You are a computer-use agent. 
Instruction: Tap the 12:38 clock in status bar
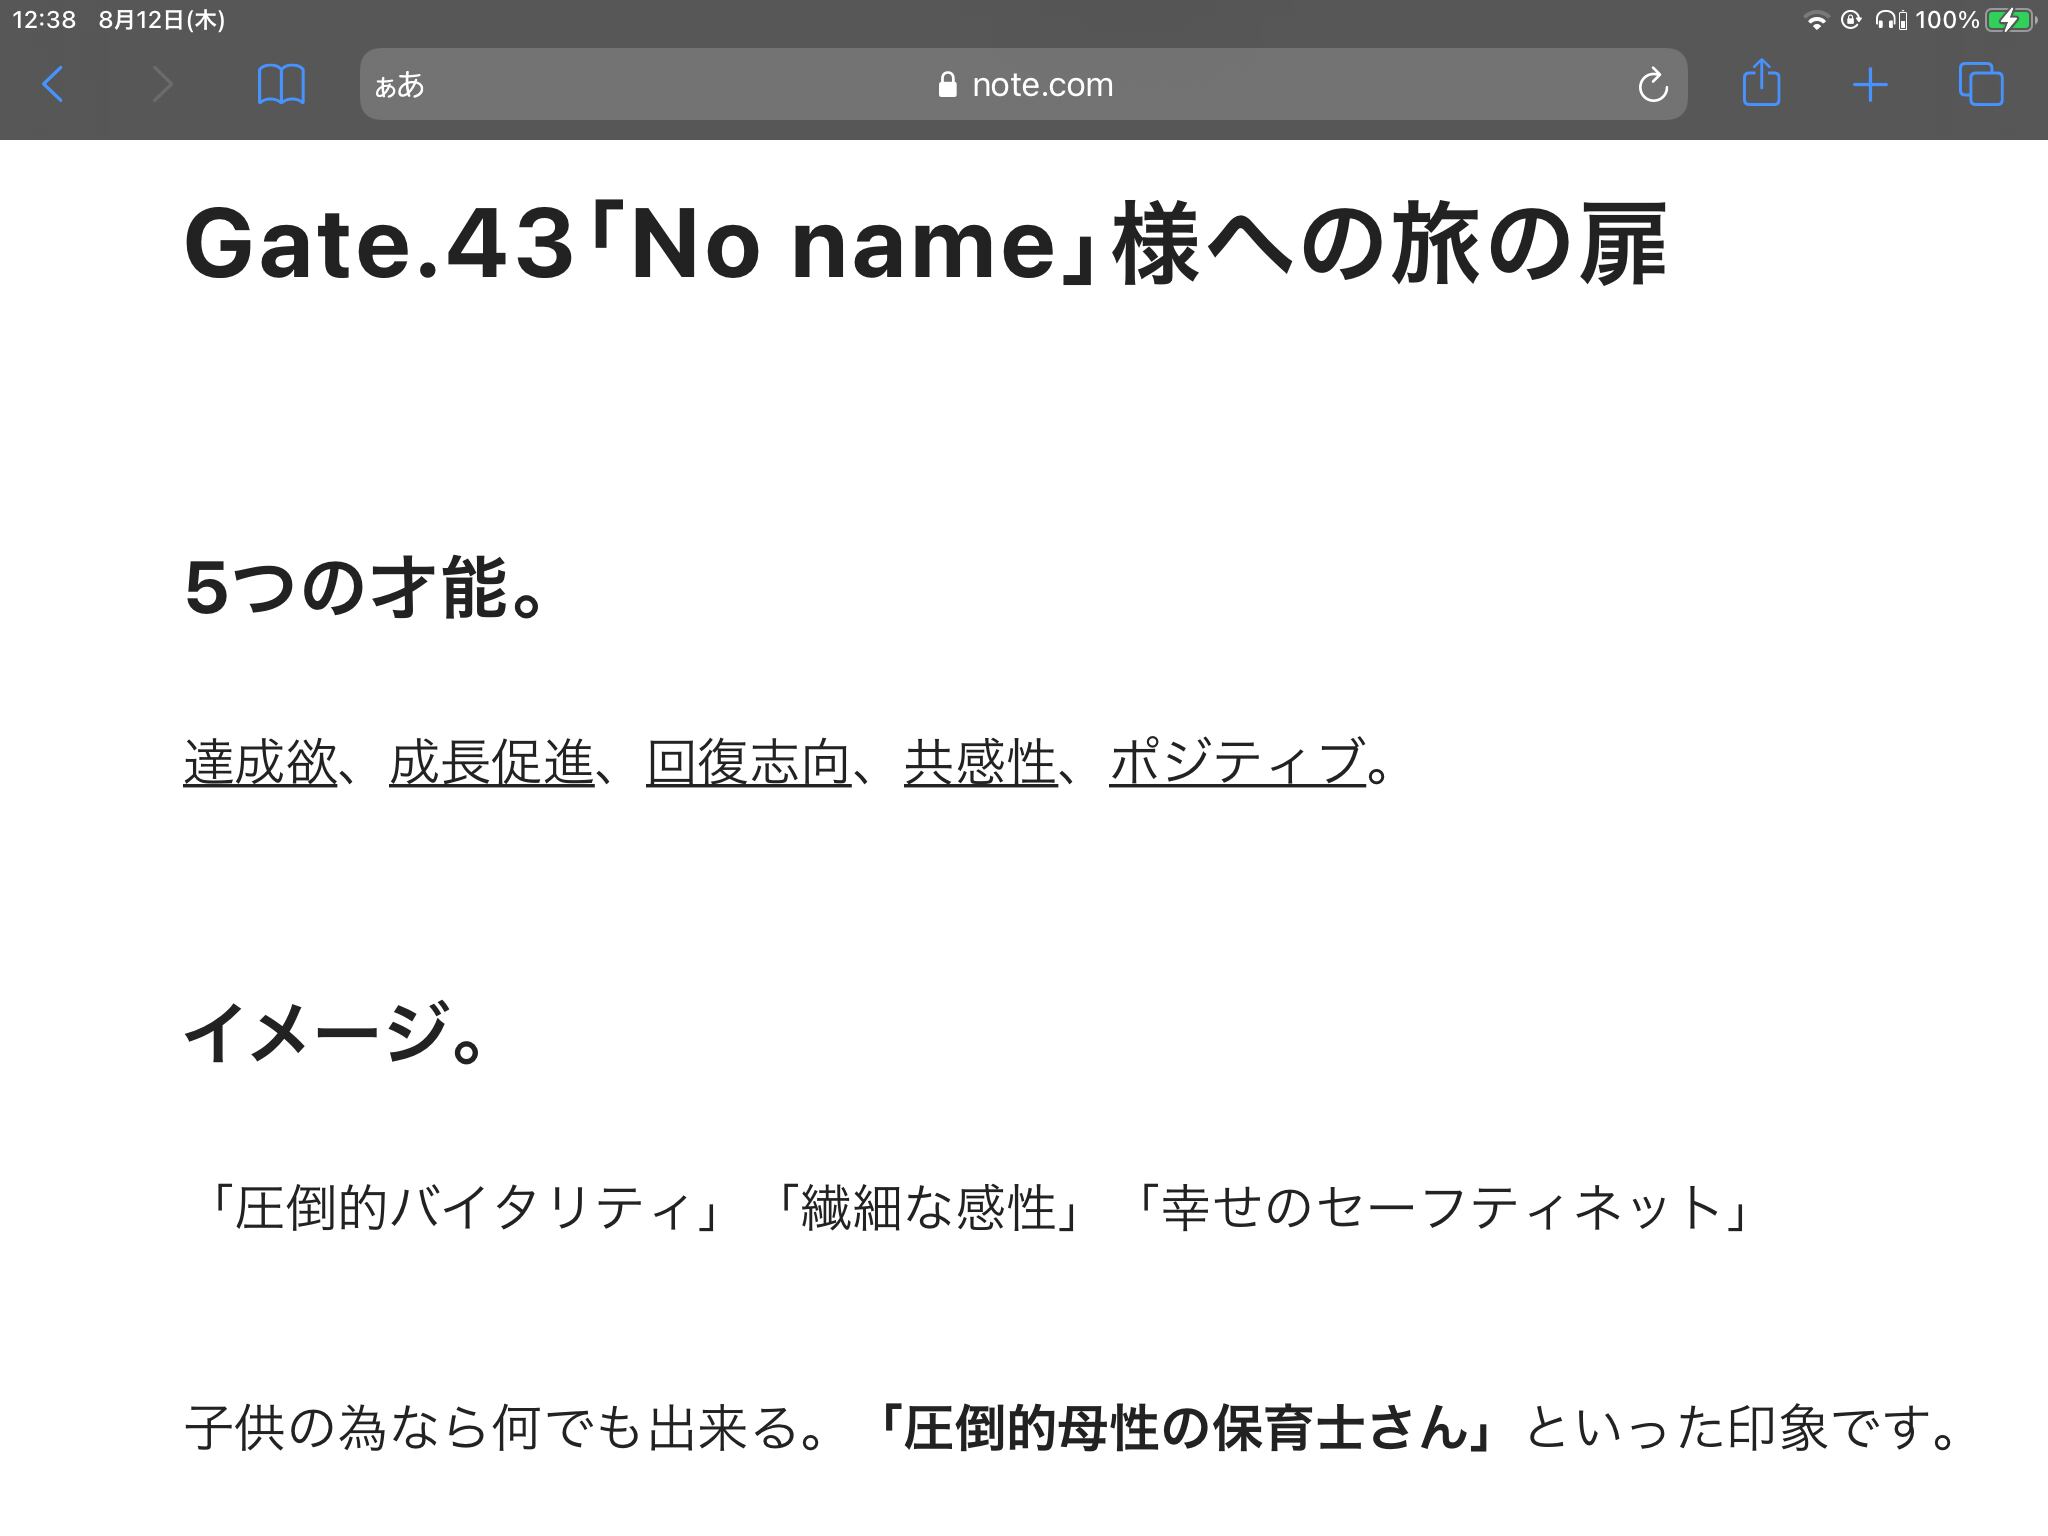click(44, 20)
